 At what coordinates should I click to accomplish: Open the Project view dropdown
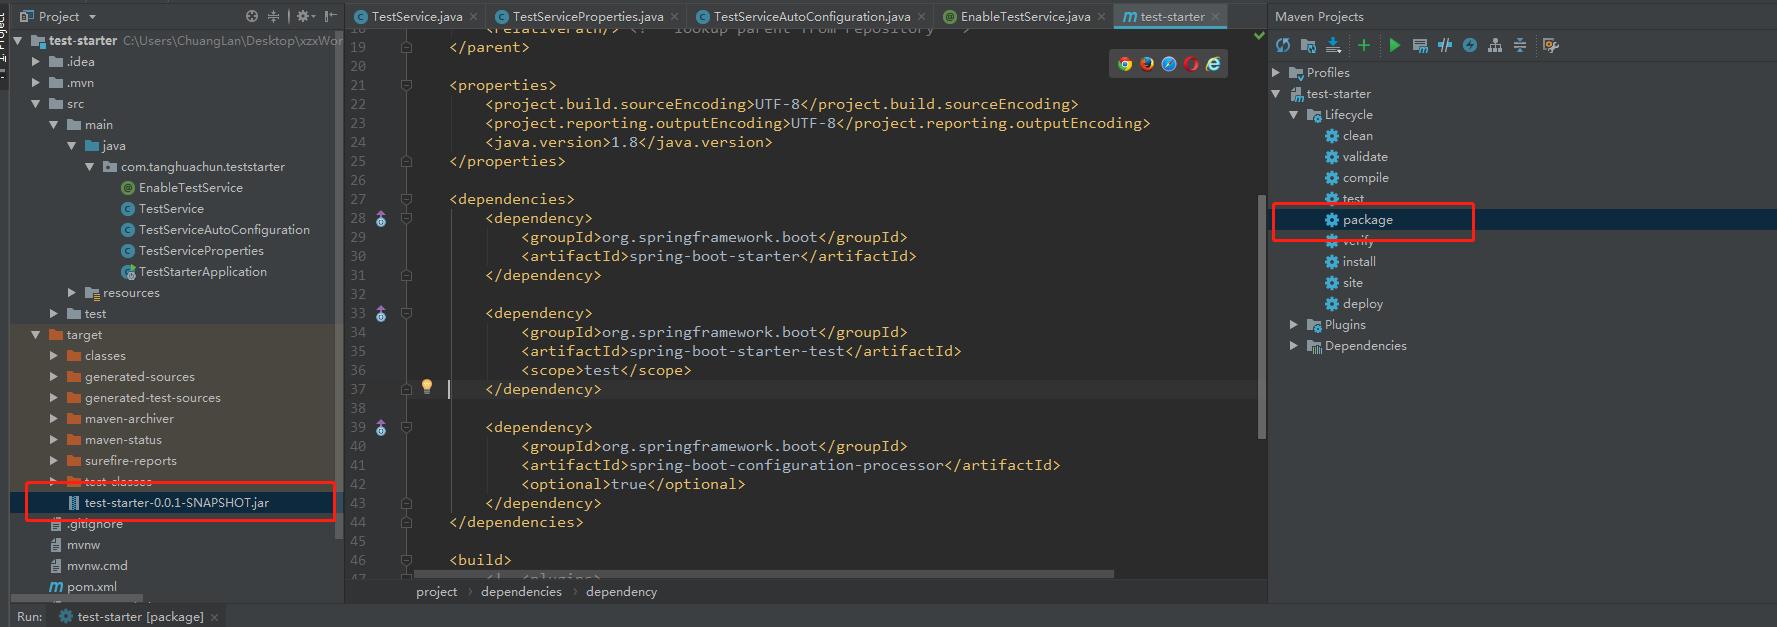(x=92, y=17)
